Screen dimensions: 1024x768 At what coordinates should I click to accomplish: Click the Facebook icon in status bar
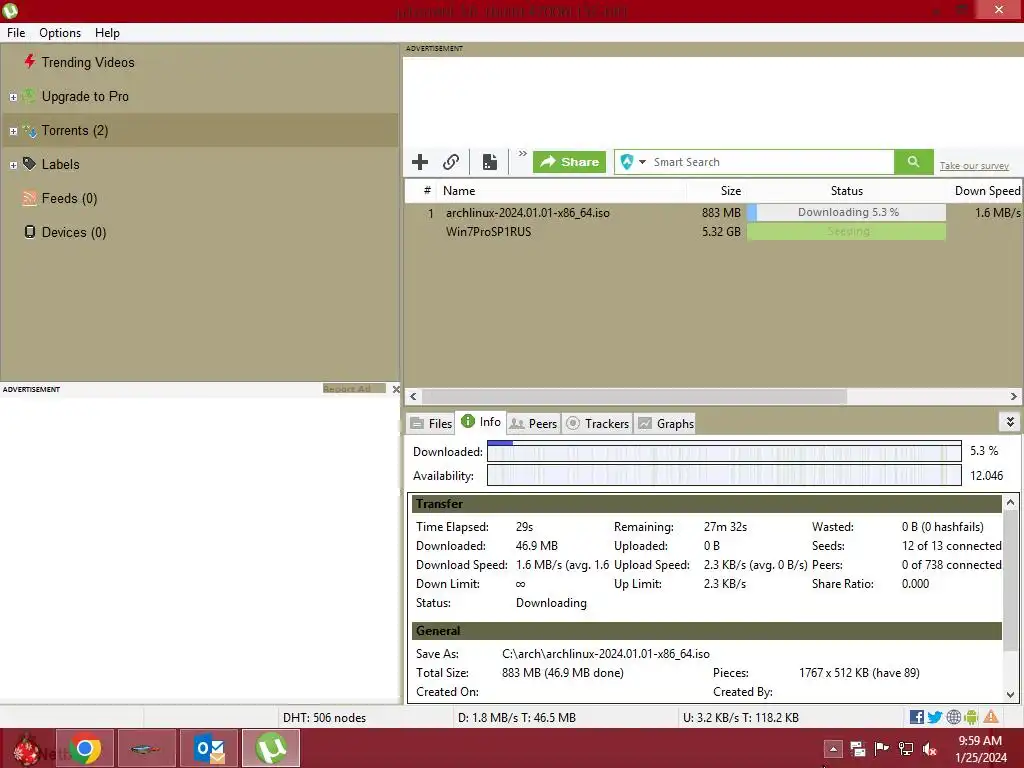[916, 717]
